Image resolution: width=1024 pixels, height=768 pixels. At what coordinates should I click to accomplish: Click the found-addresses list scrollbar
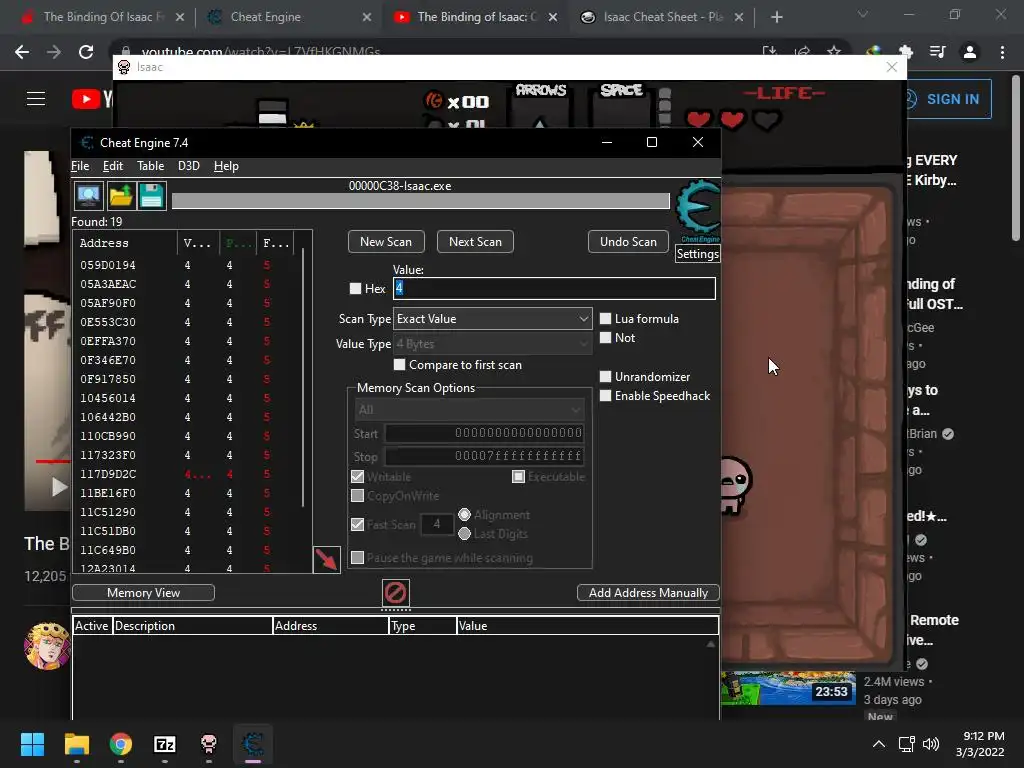tap(303, 379)
